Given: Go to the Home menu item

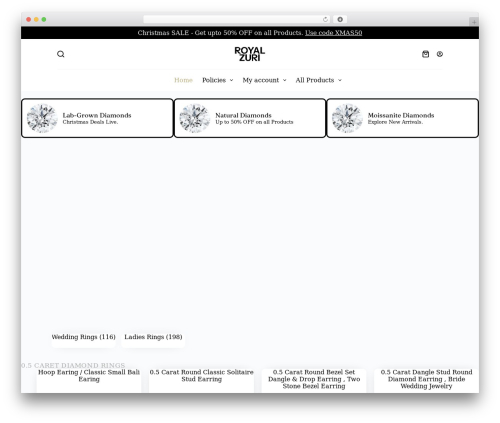Looking at the screenshot, I should pos(183,80).
